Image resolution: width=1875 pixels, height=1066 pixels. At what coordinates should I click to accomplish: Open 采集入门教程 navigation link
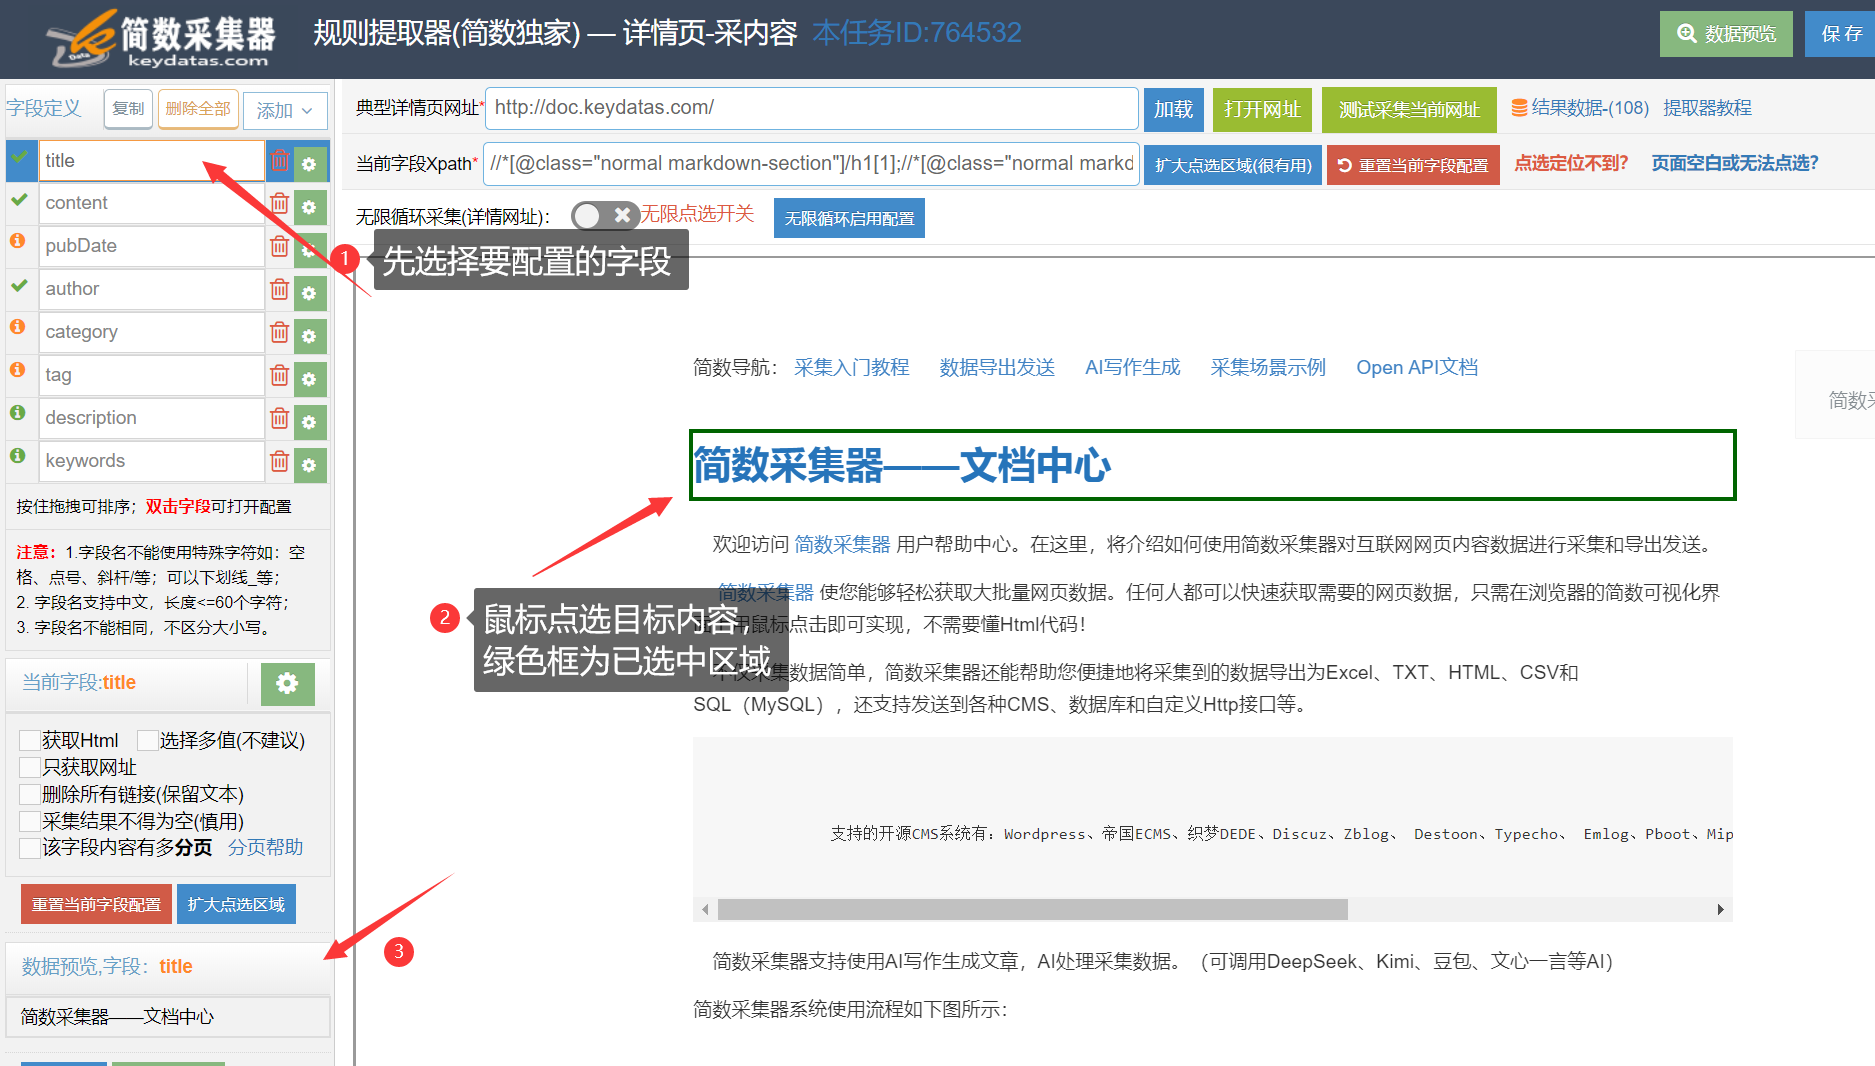[851, 367]
